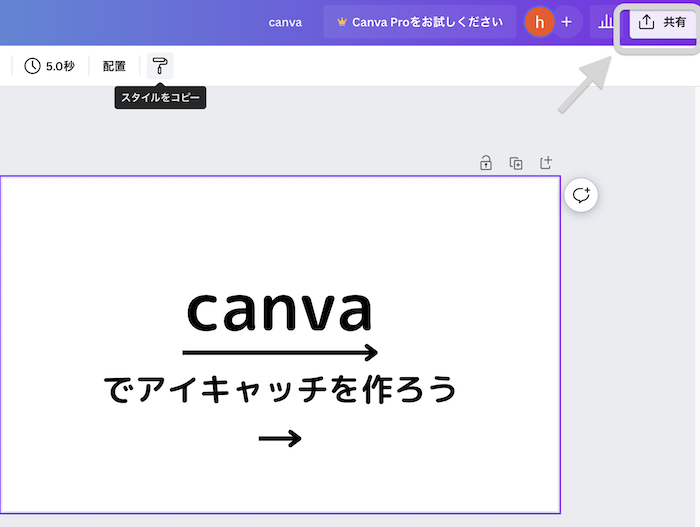Image resolution: width=700 pixels, height=527 pixels.
Task: Click the orange "h" profile avatar
Action: tap(540, 22)
